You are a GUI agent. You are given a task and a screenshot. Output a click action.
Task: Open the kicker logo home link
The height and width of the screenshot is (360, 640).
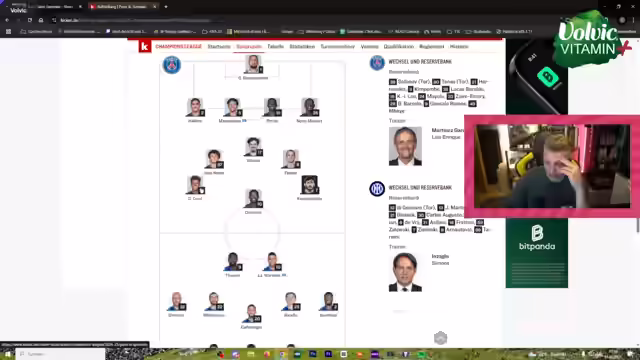tap(144, 47)
